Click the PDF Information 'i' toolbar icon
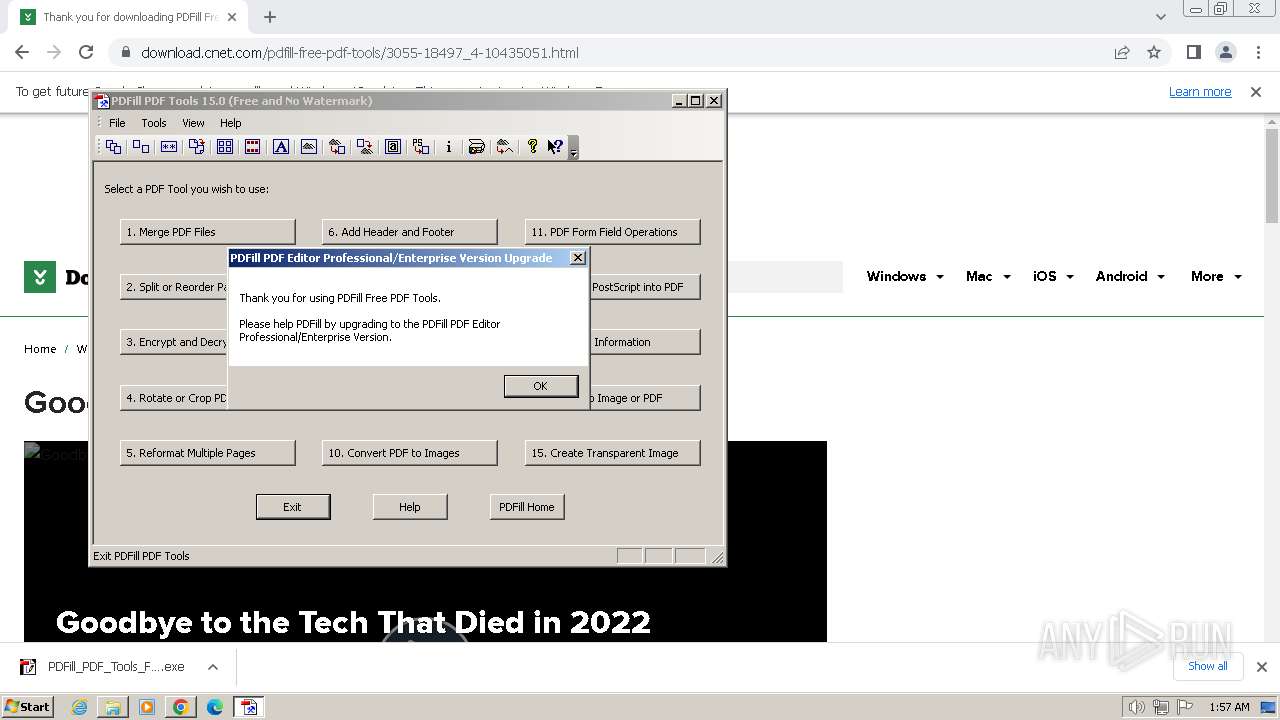 pyautogui.click(x=449, y=147)
